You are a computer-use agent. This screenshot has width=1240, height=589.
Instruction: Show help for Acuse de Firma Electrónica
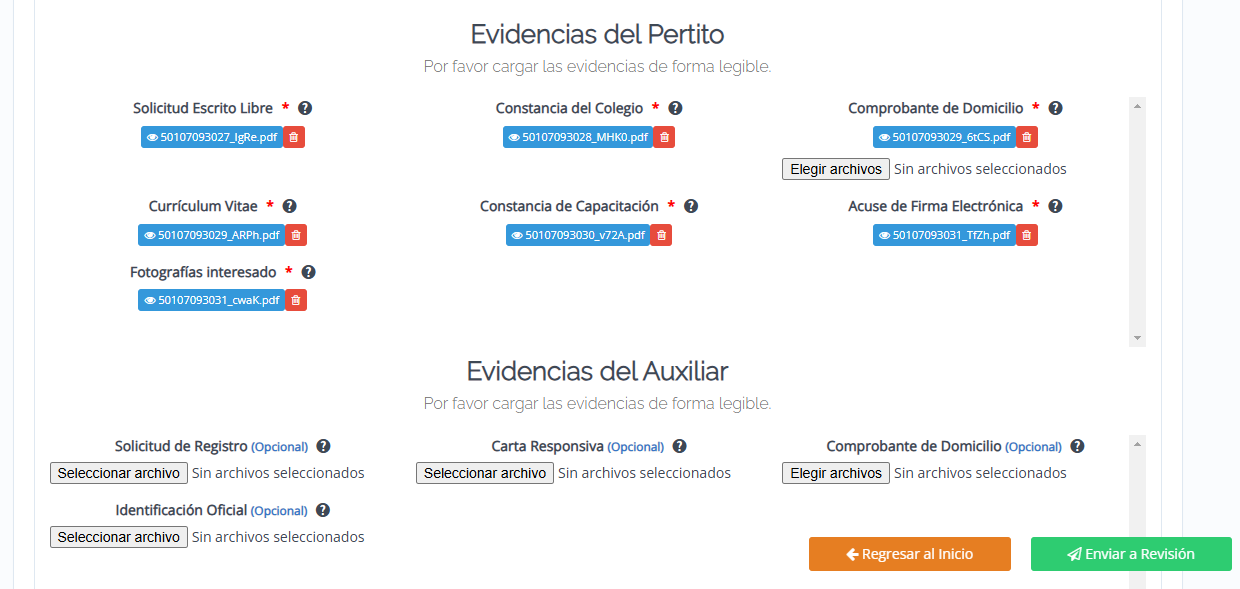(1055, 206)
